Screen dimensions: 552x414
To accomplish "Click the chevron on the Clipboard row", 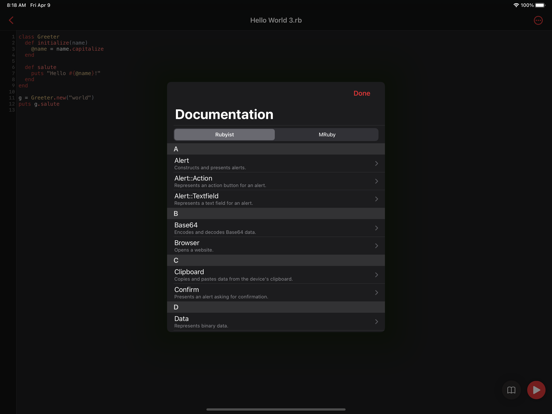I will [x=376, y=275].
